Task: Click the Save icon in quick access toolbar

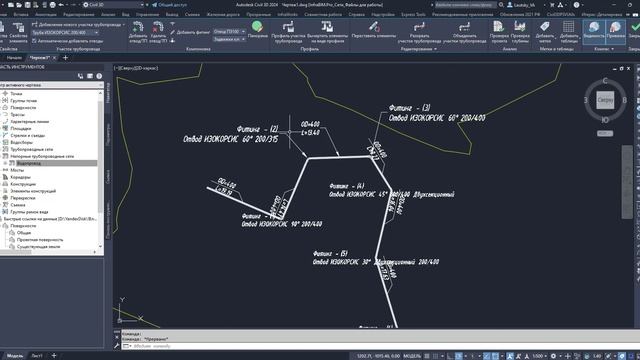Action: [27, 5]
